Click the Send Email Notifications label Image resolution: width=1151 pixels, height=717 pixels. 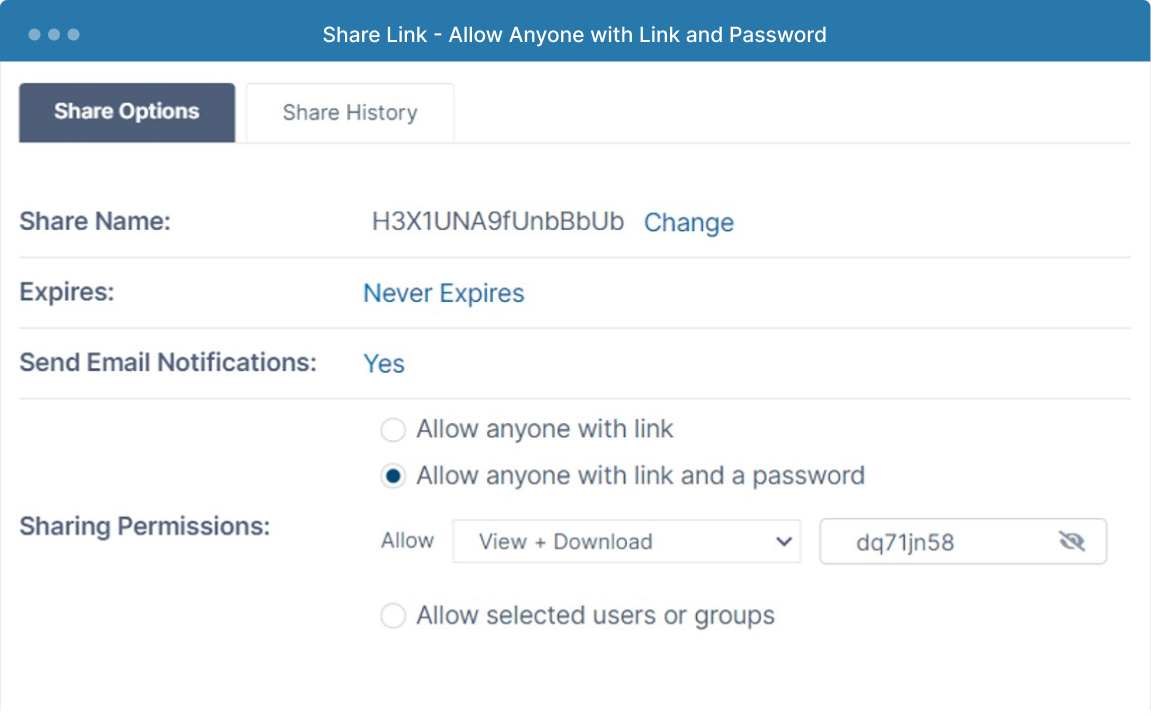tap(168, 363)
